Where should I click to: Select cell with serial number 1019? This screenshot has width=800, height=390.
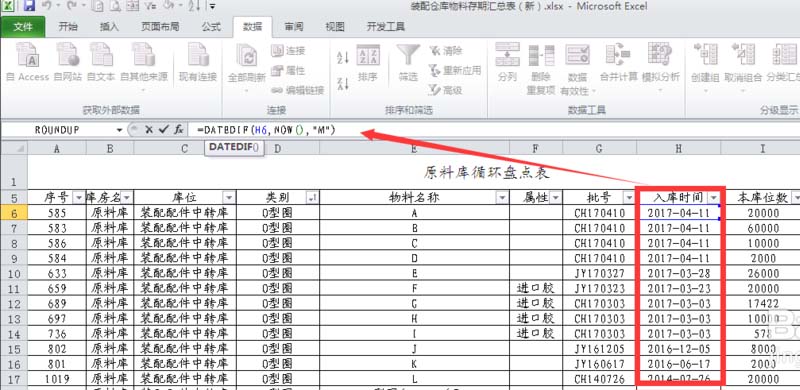[x=57, y=379]
